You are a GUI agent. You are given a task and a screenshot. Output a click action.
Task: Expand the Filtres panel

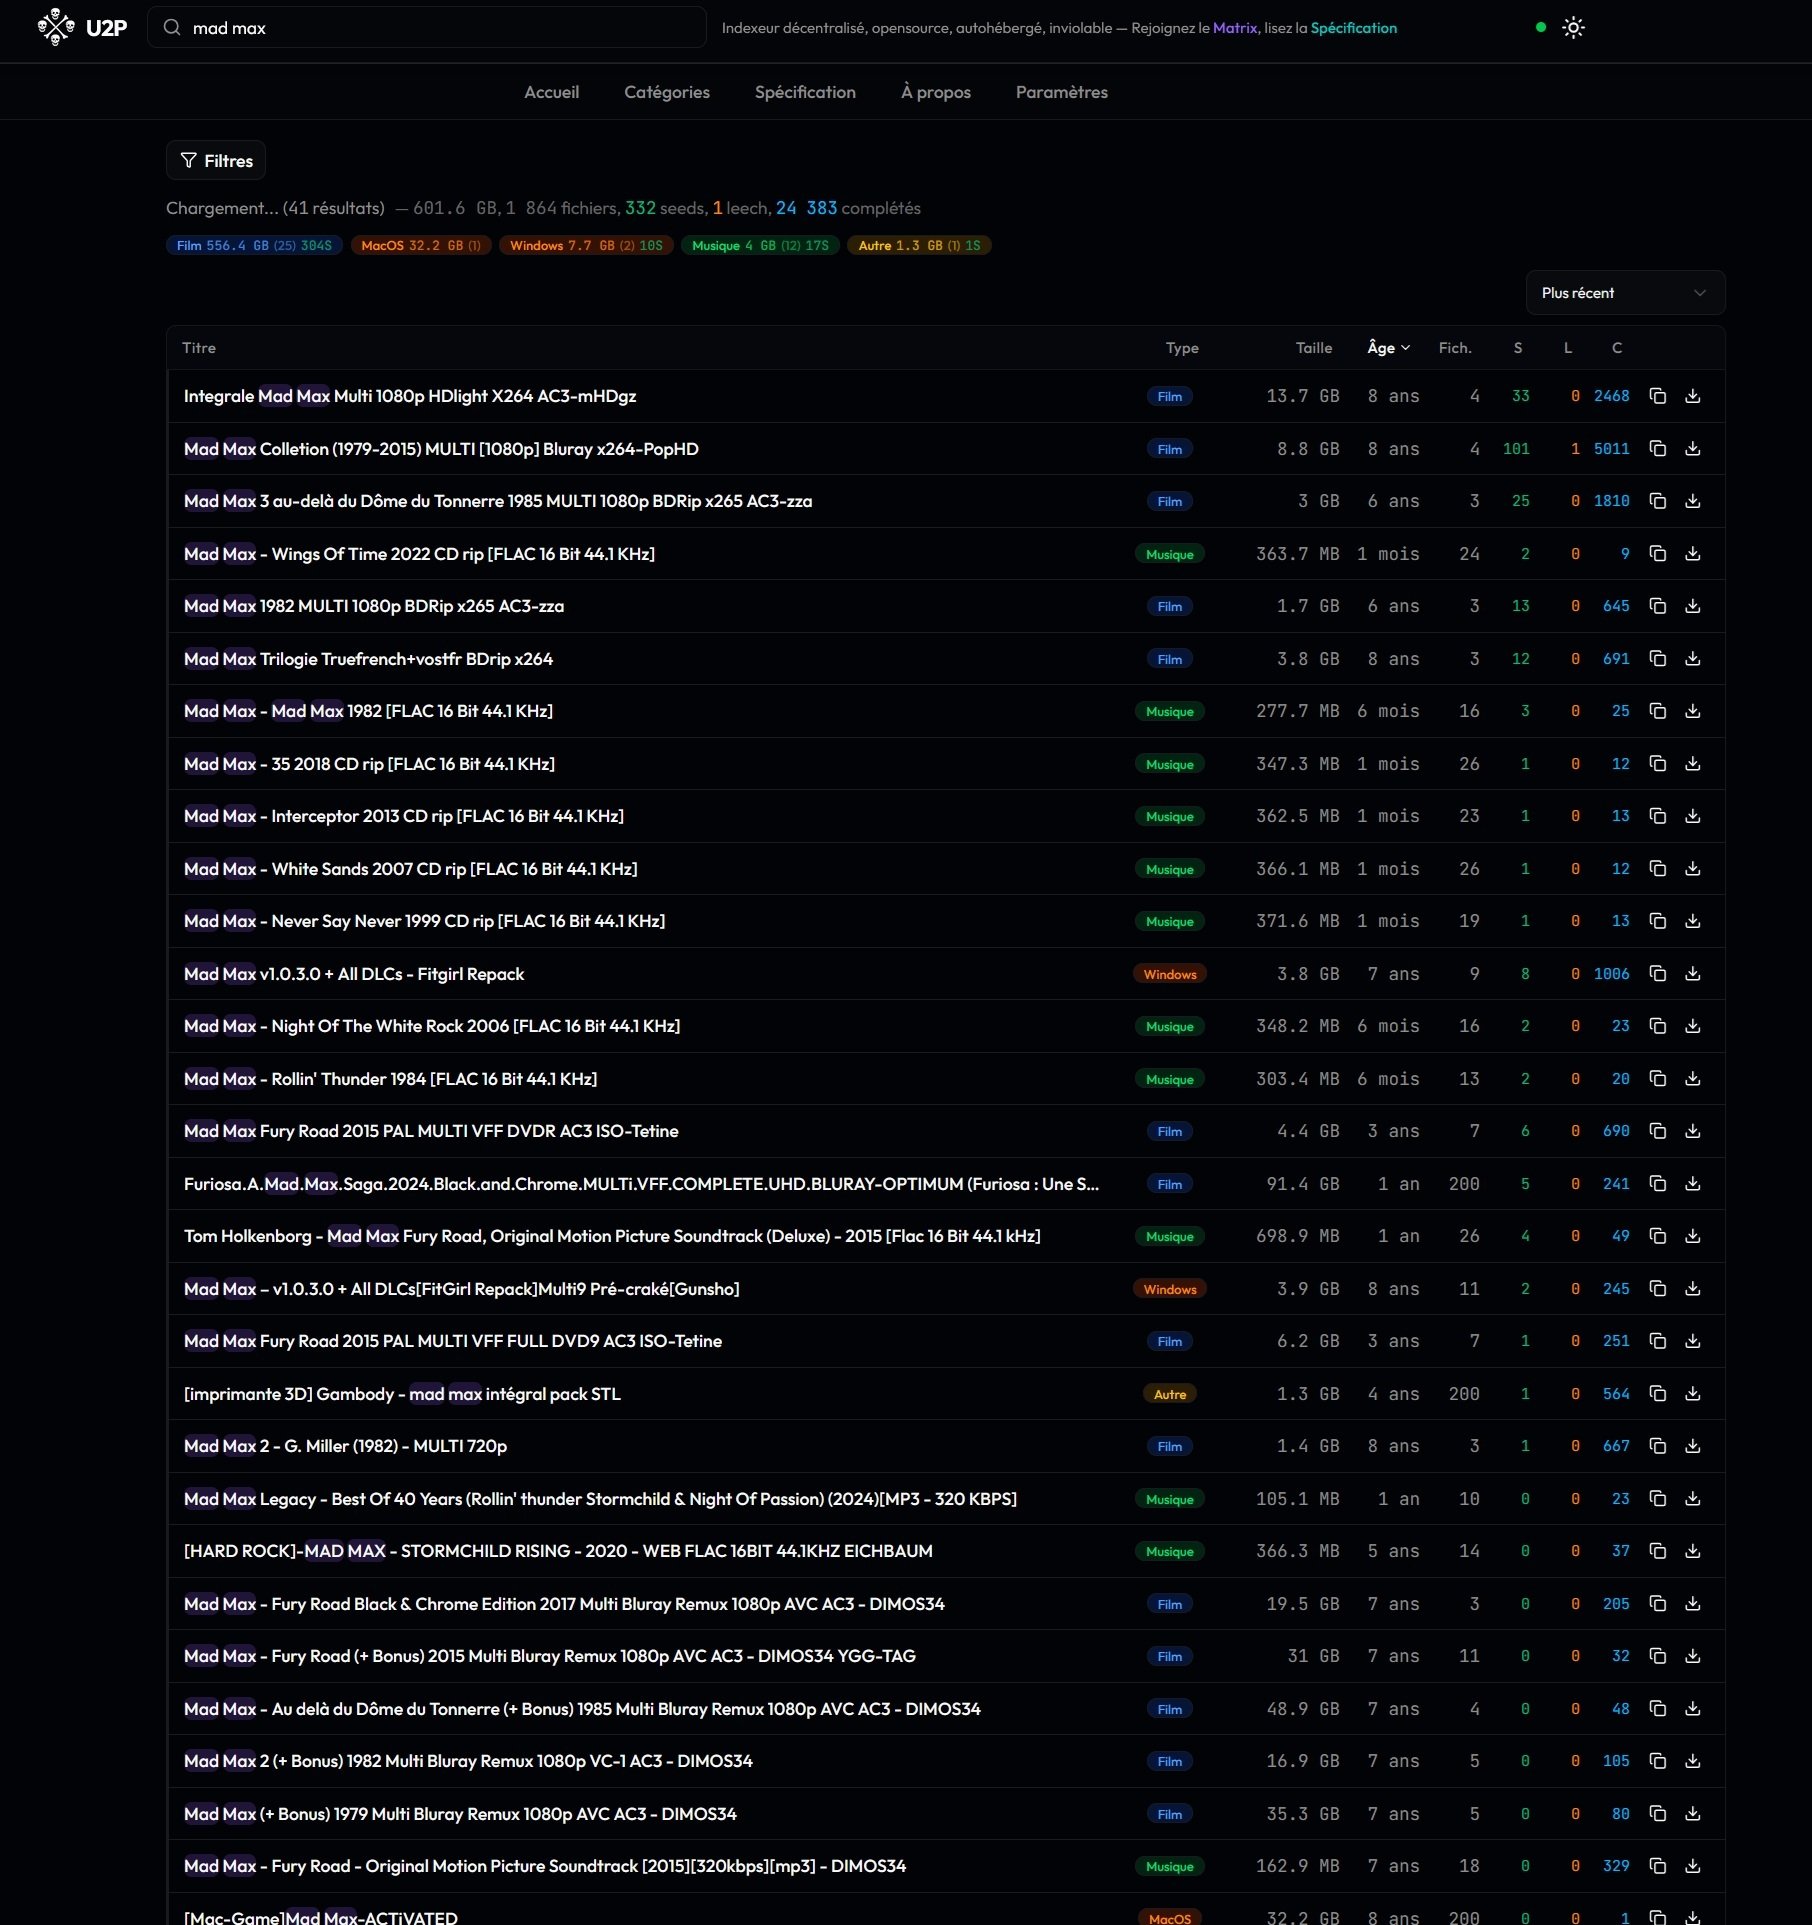(216, 161)
